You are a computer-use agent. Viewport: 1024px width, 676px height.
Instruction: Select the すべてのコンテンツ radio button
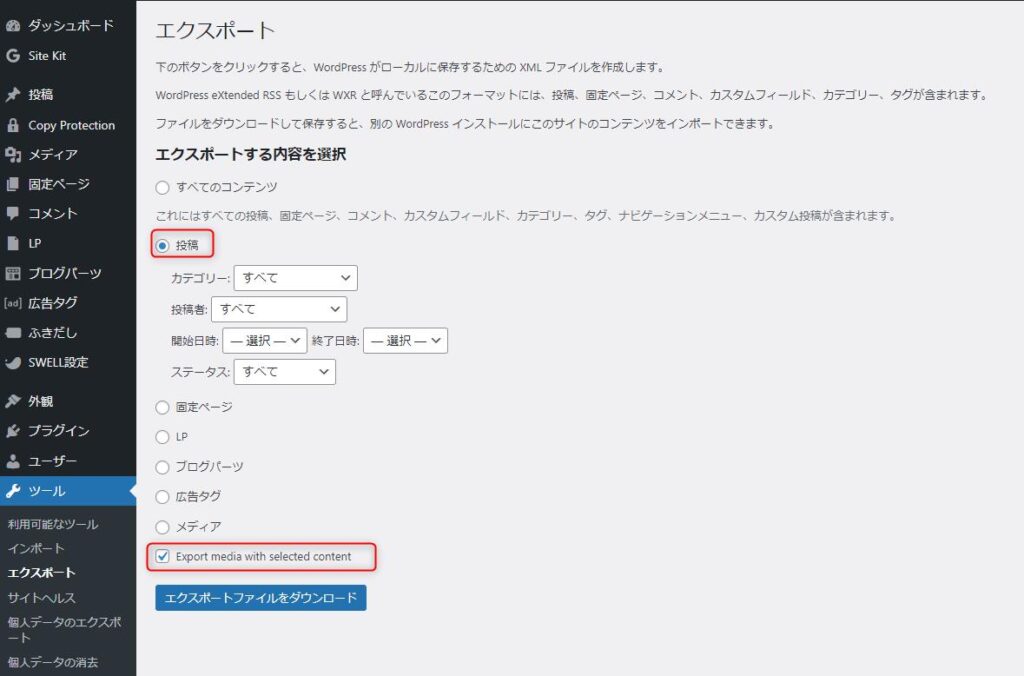pos(163,187)
